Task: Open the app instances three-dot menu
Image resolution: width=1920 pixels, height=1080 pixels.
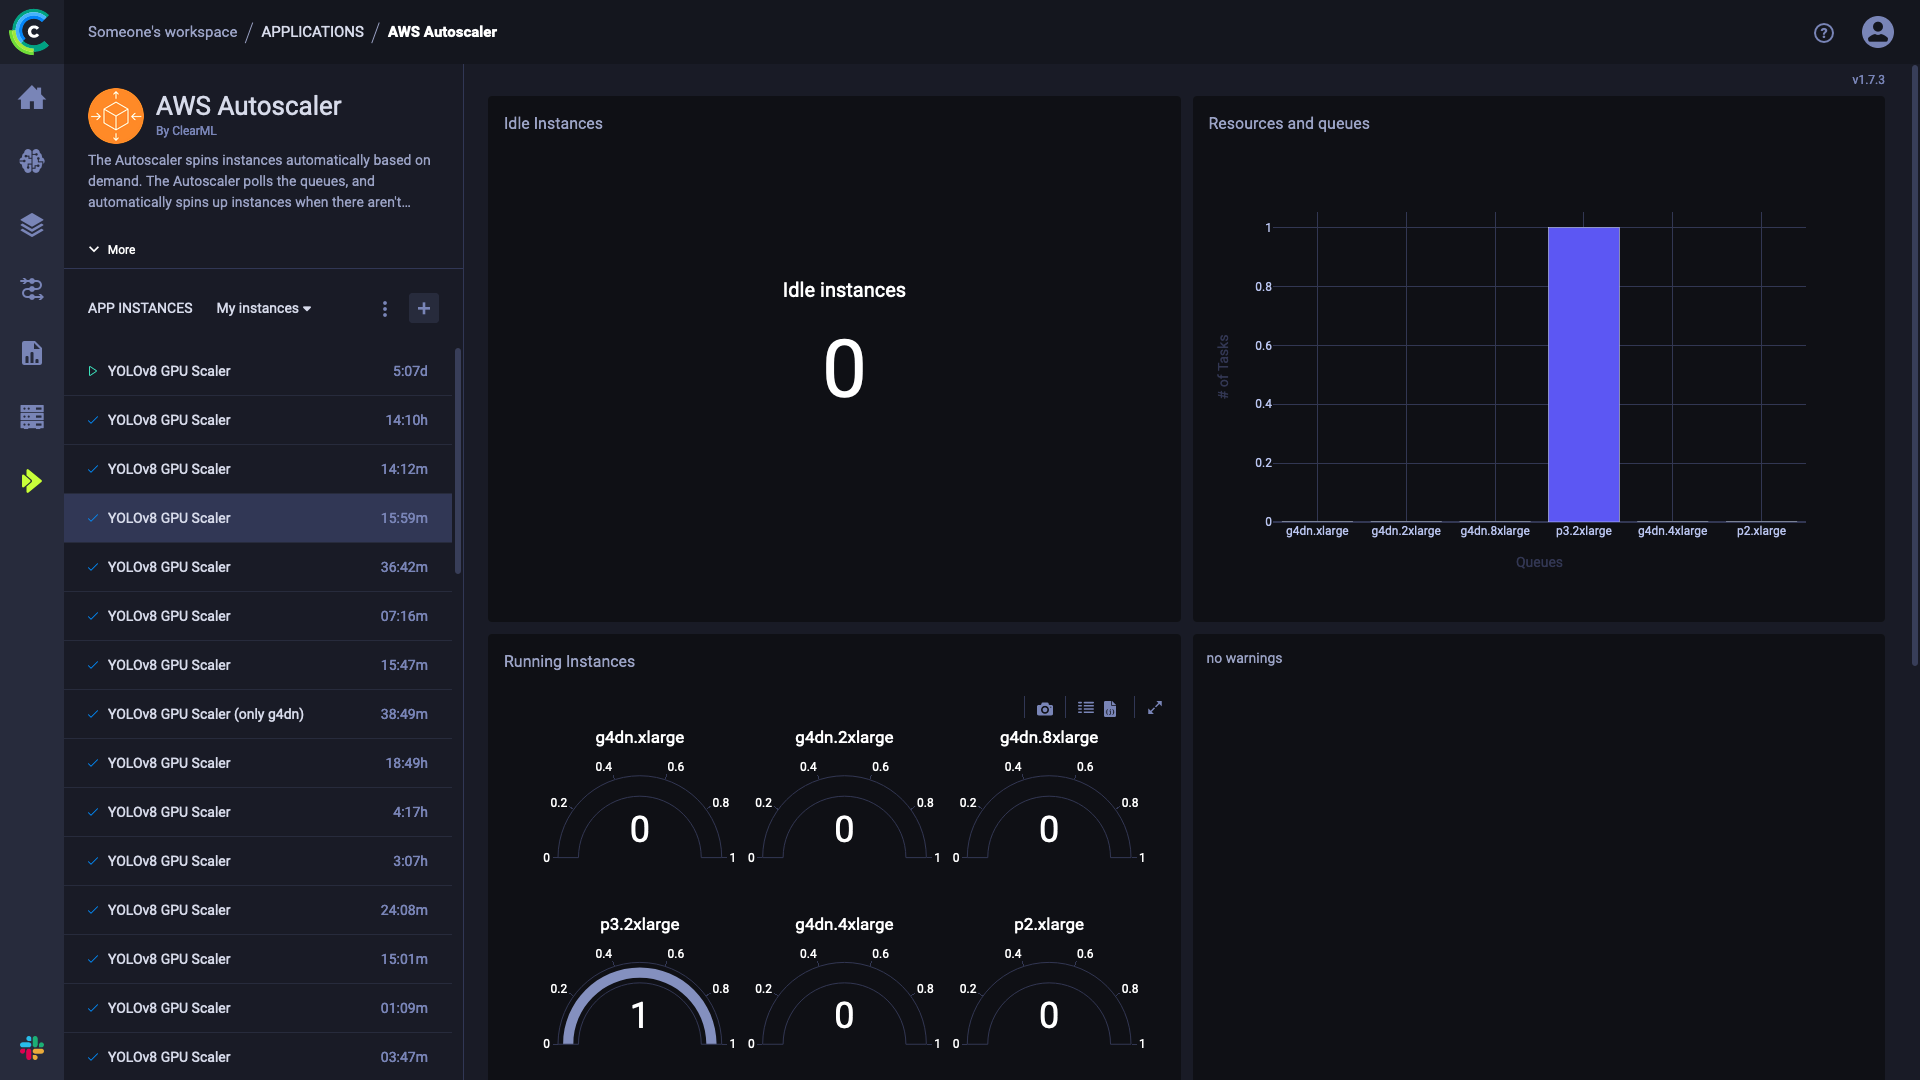Action: 385,309
